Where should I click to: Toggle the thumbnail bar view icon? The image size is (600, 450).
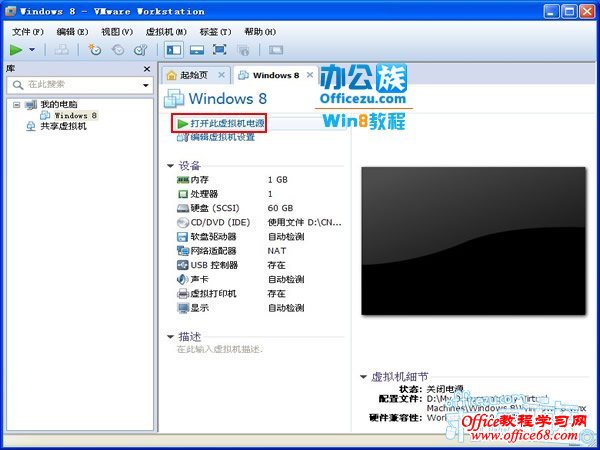point(197,49)
